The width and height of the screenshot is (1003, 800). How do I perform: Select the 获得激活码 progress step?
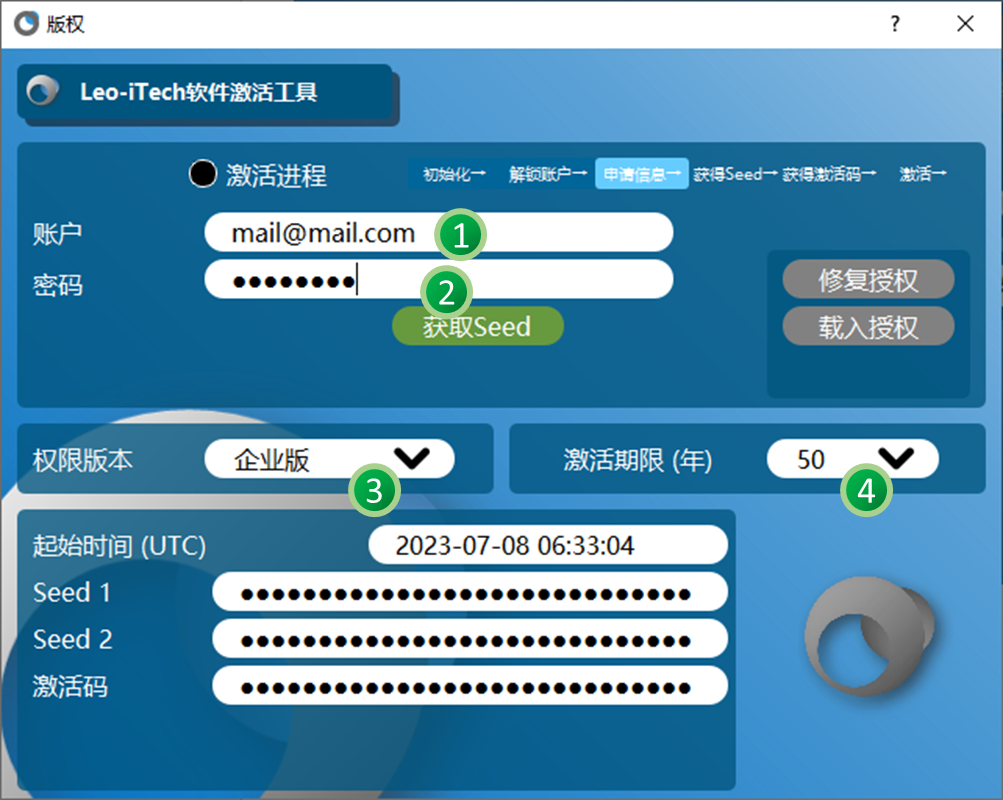pyautogui.click(x=829, y=174)
